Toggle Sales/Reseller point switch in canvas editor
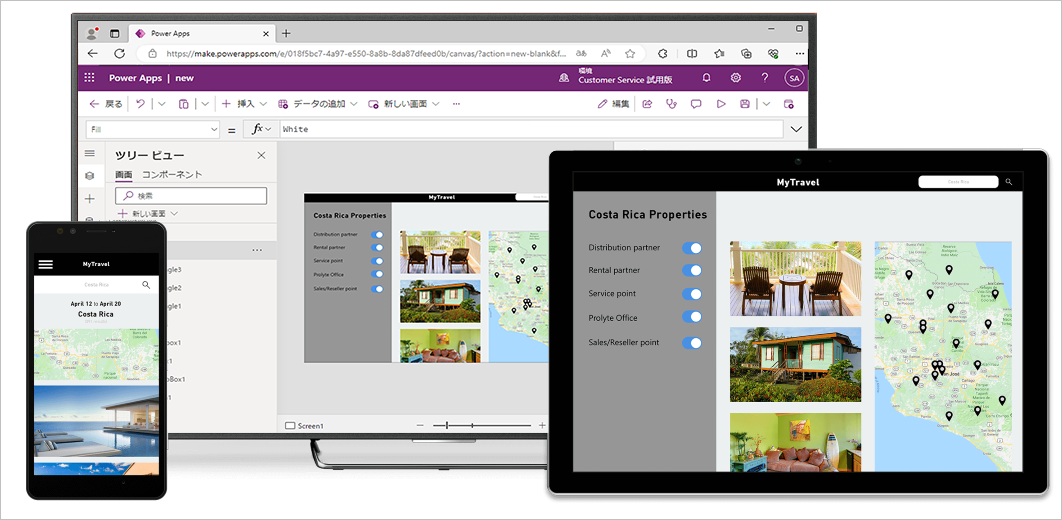The height and width of the screenshot is (520, 1062). tap(377, 288)
